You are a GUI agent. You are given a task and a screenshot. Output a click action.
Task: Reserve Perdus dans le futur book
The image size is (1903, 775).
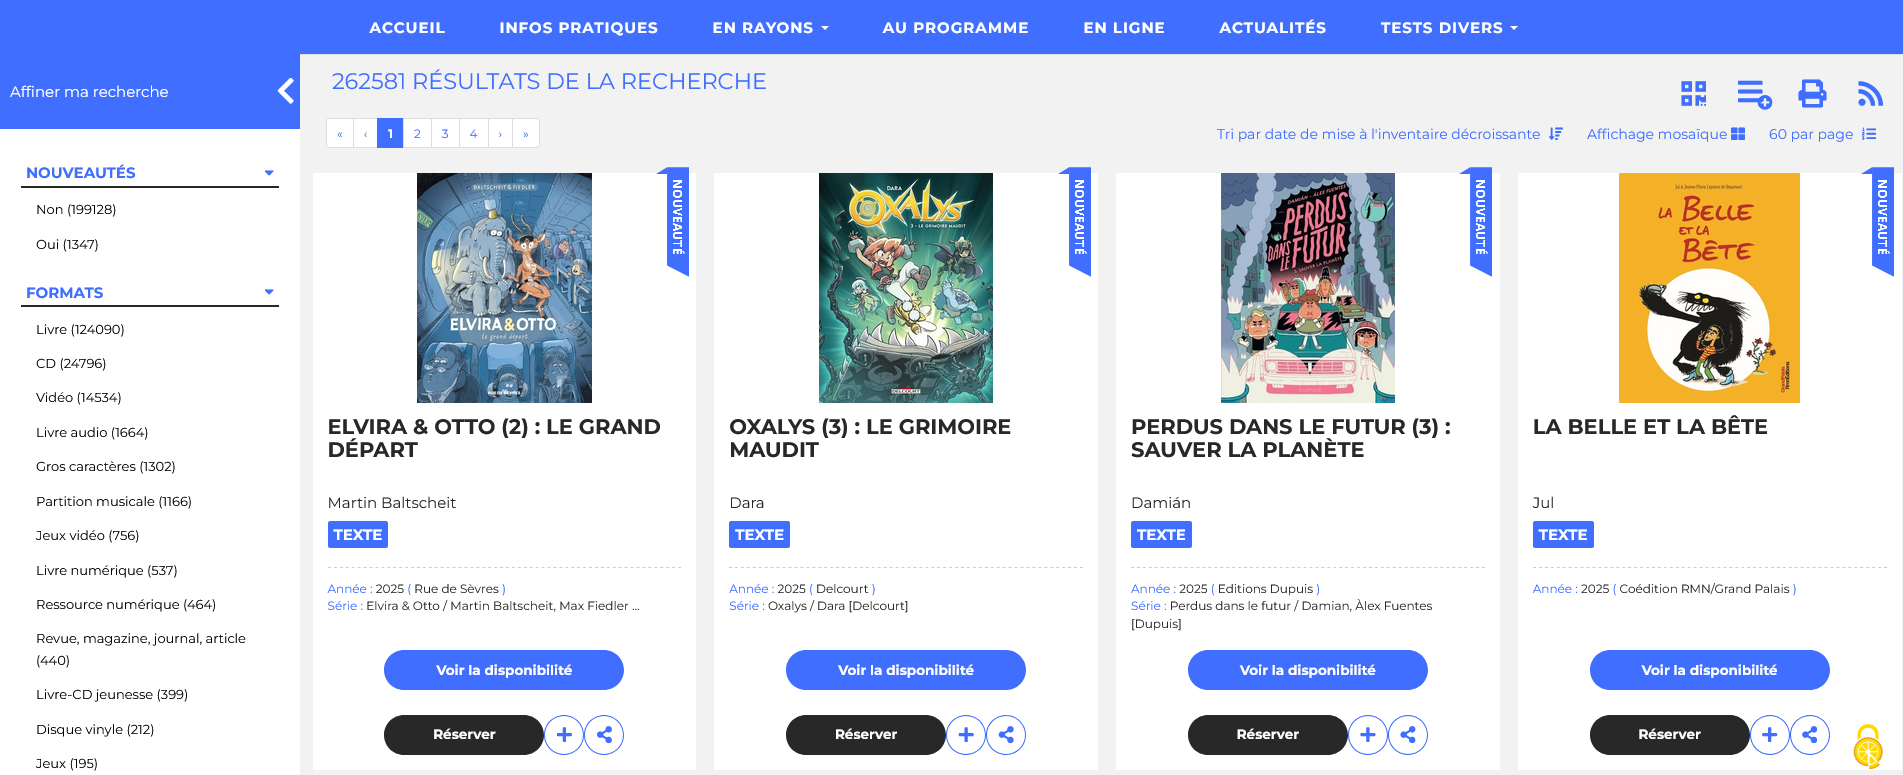(1267, 735)
